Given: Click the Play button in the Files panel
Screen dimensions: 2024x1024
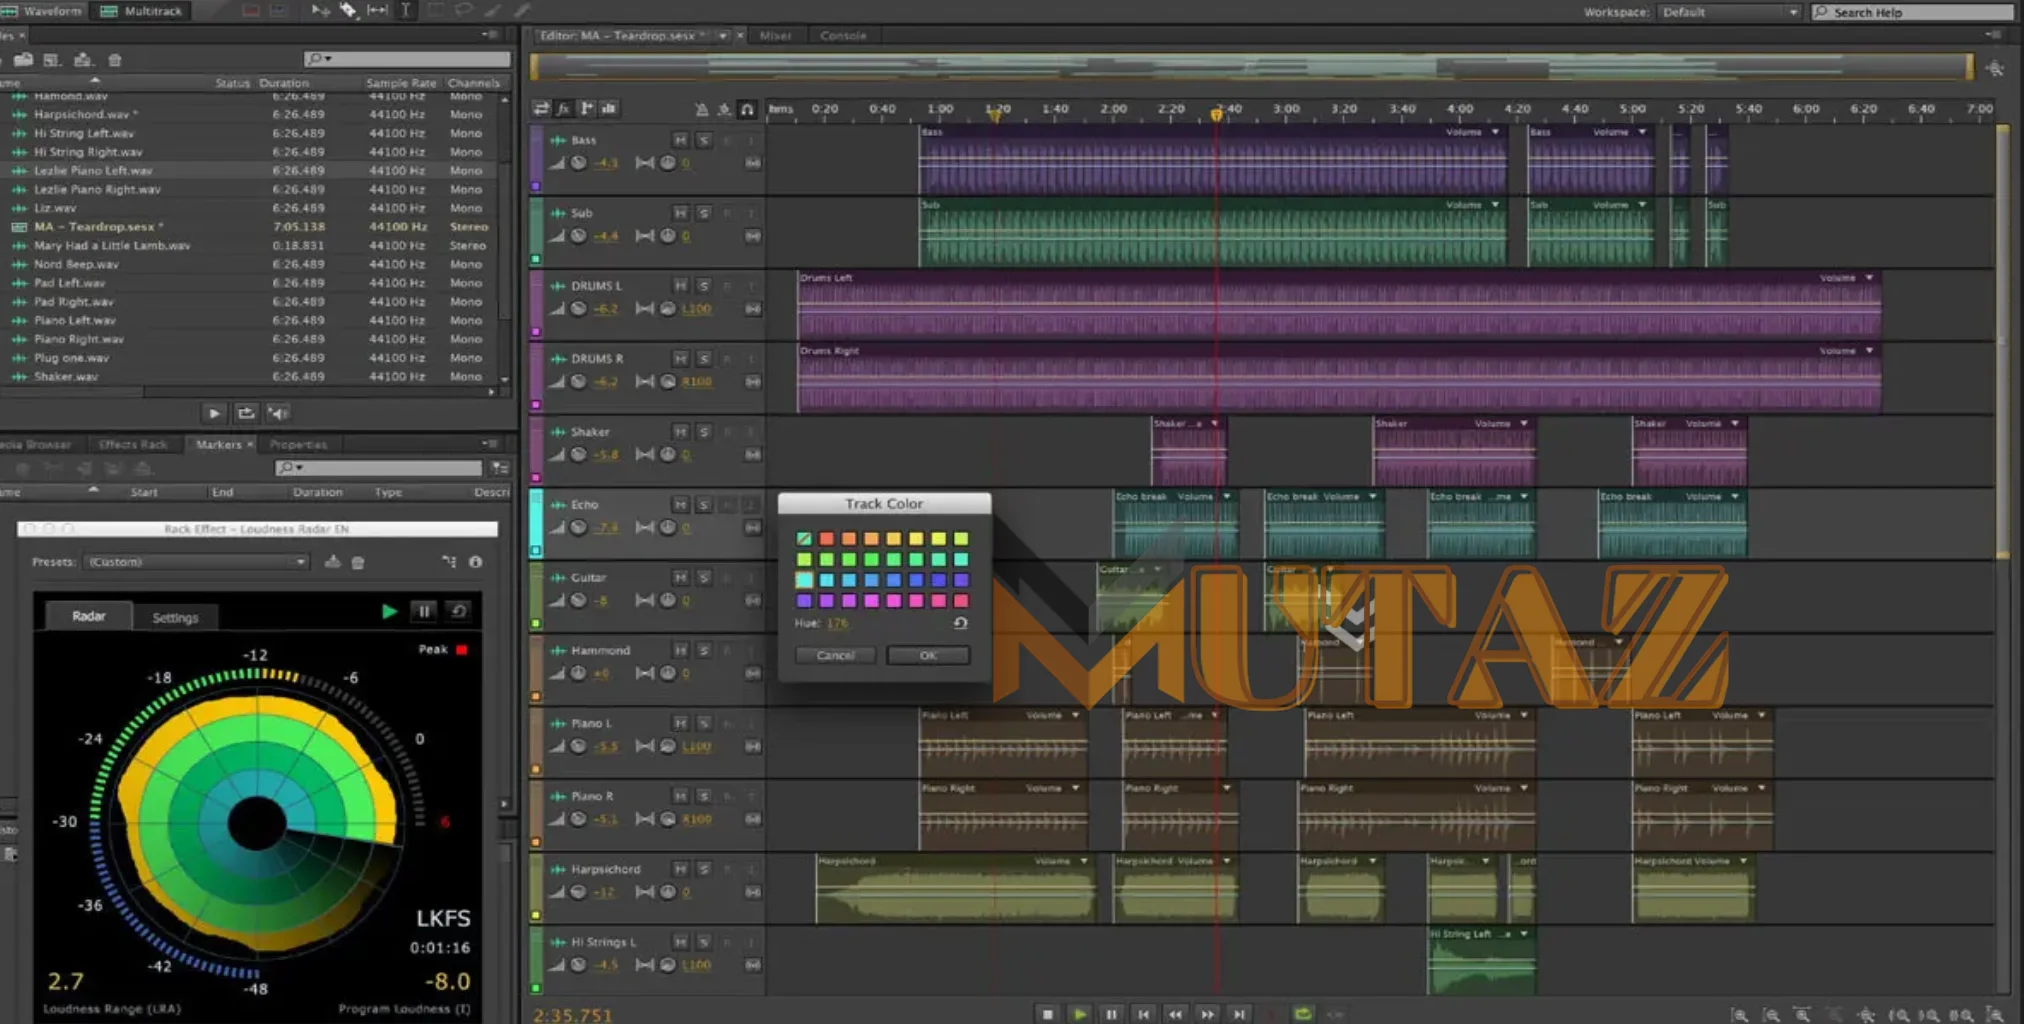Looking at the screenshot, I should pyautogui.click(x=214, y=413).
